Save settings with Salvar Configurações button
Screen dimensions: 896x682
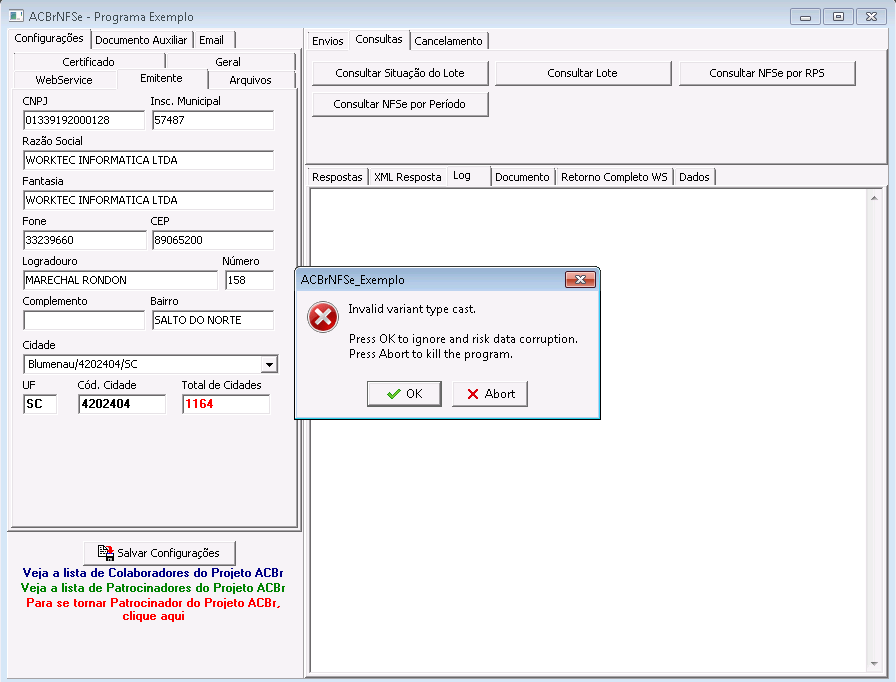coord(159,553)
